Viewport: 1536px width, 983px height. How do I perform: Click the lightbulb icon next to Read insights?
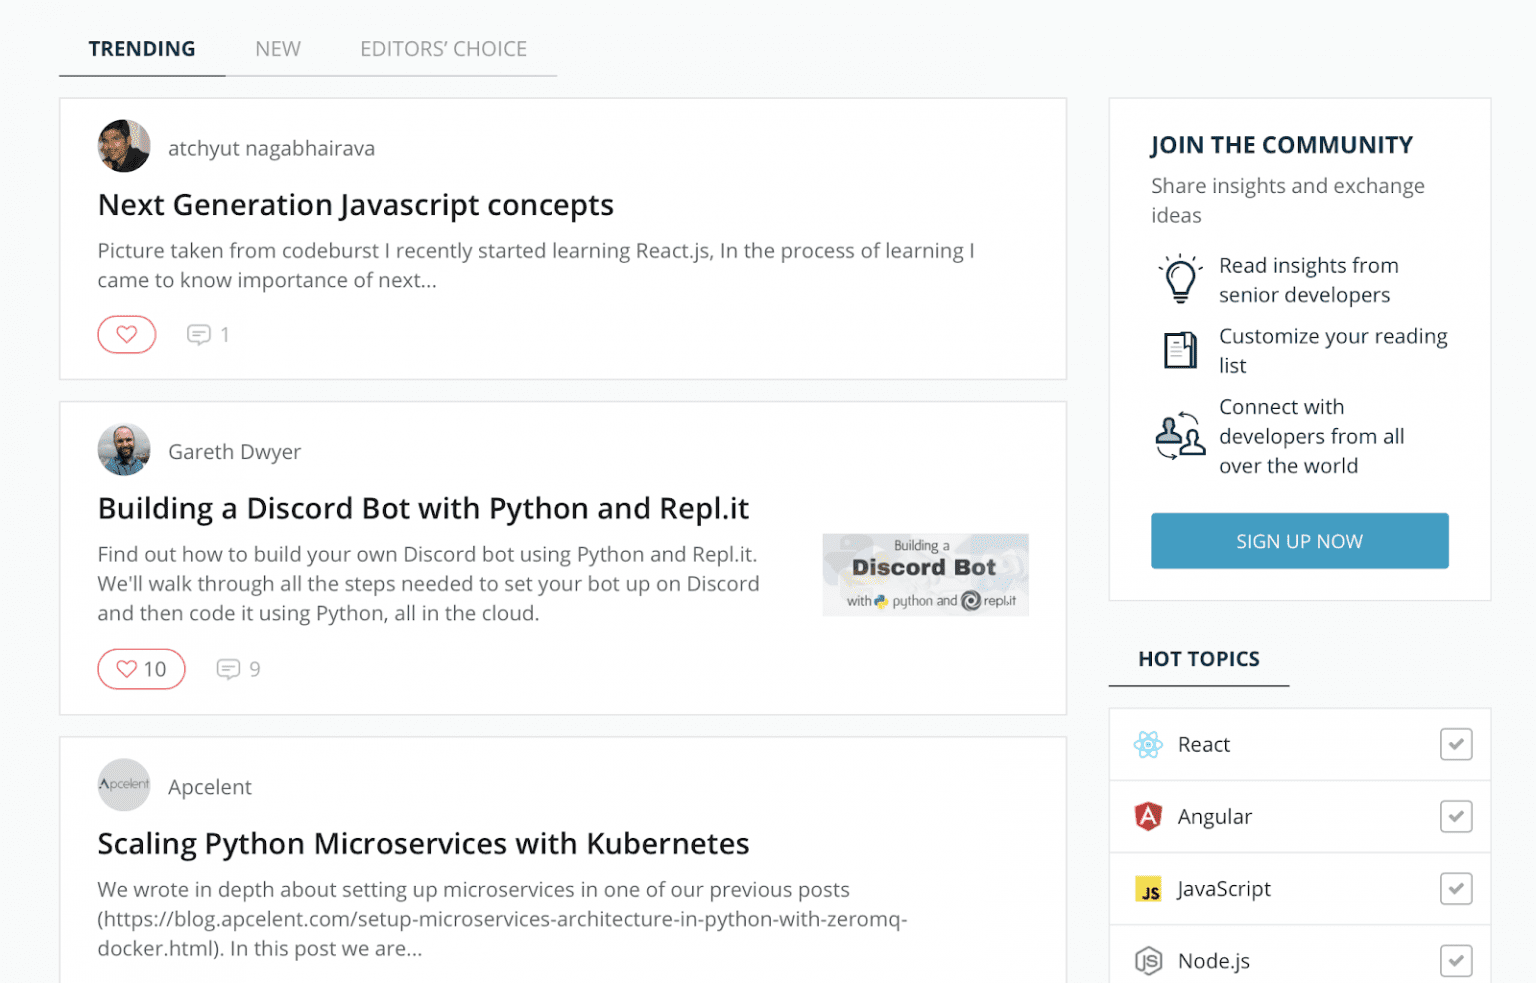[1180, 279]
